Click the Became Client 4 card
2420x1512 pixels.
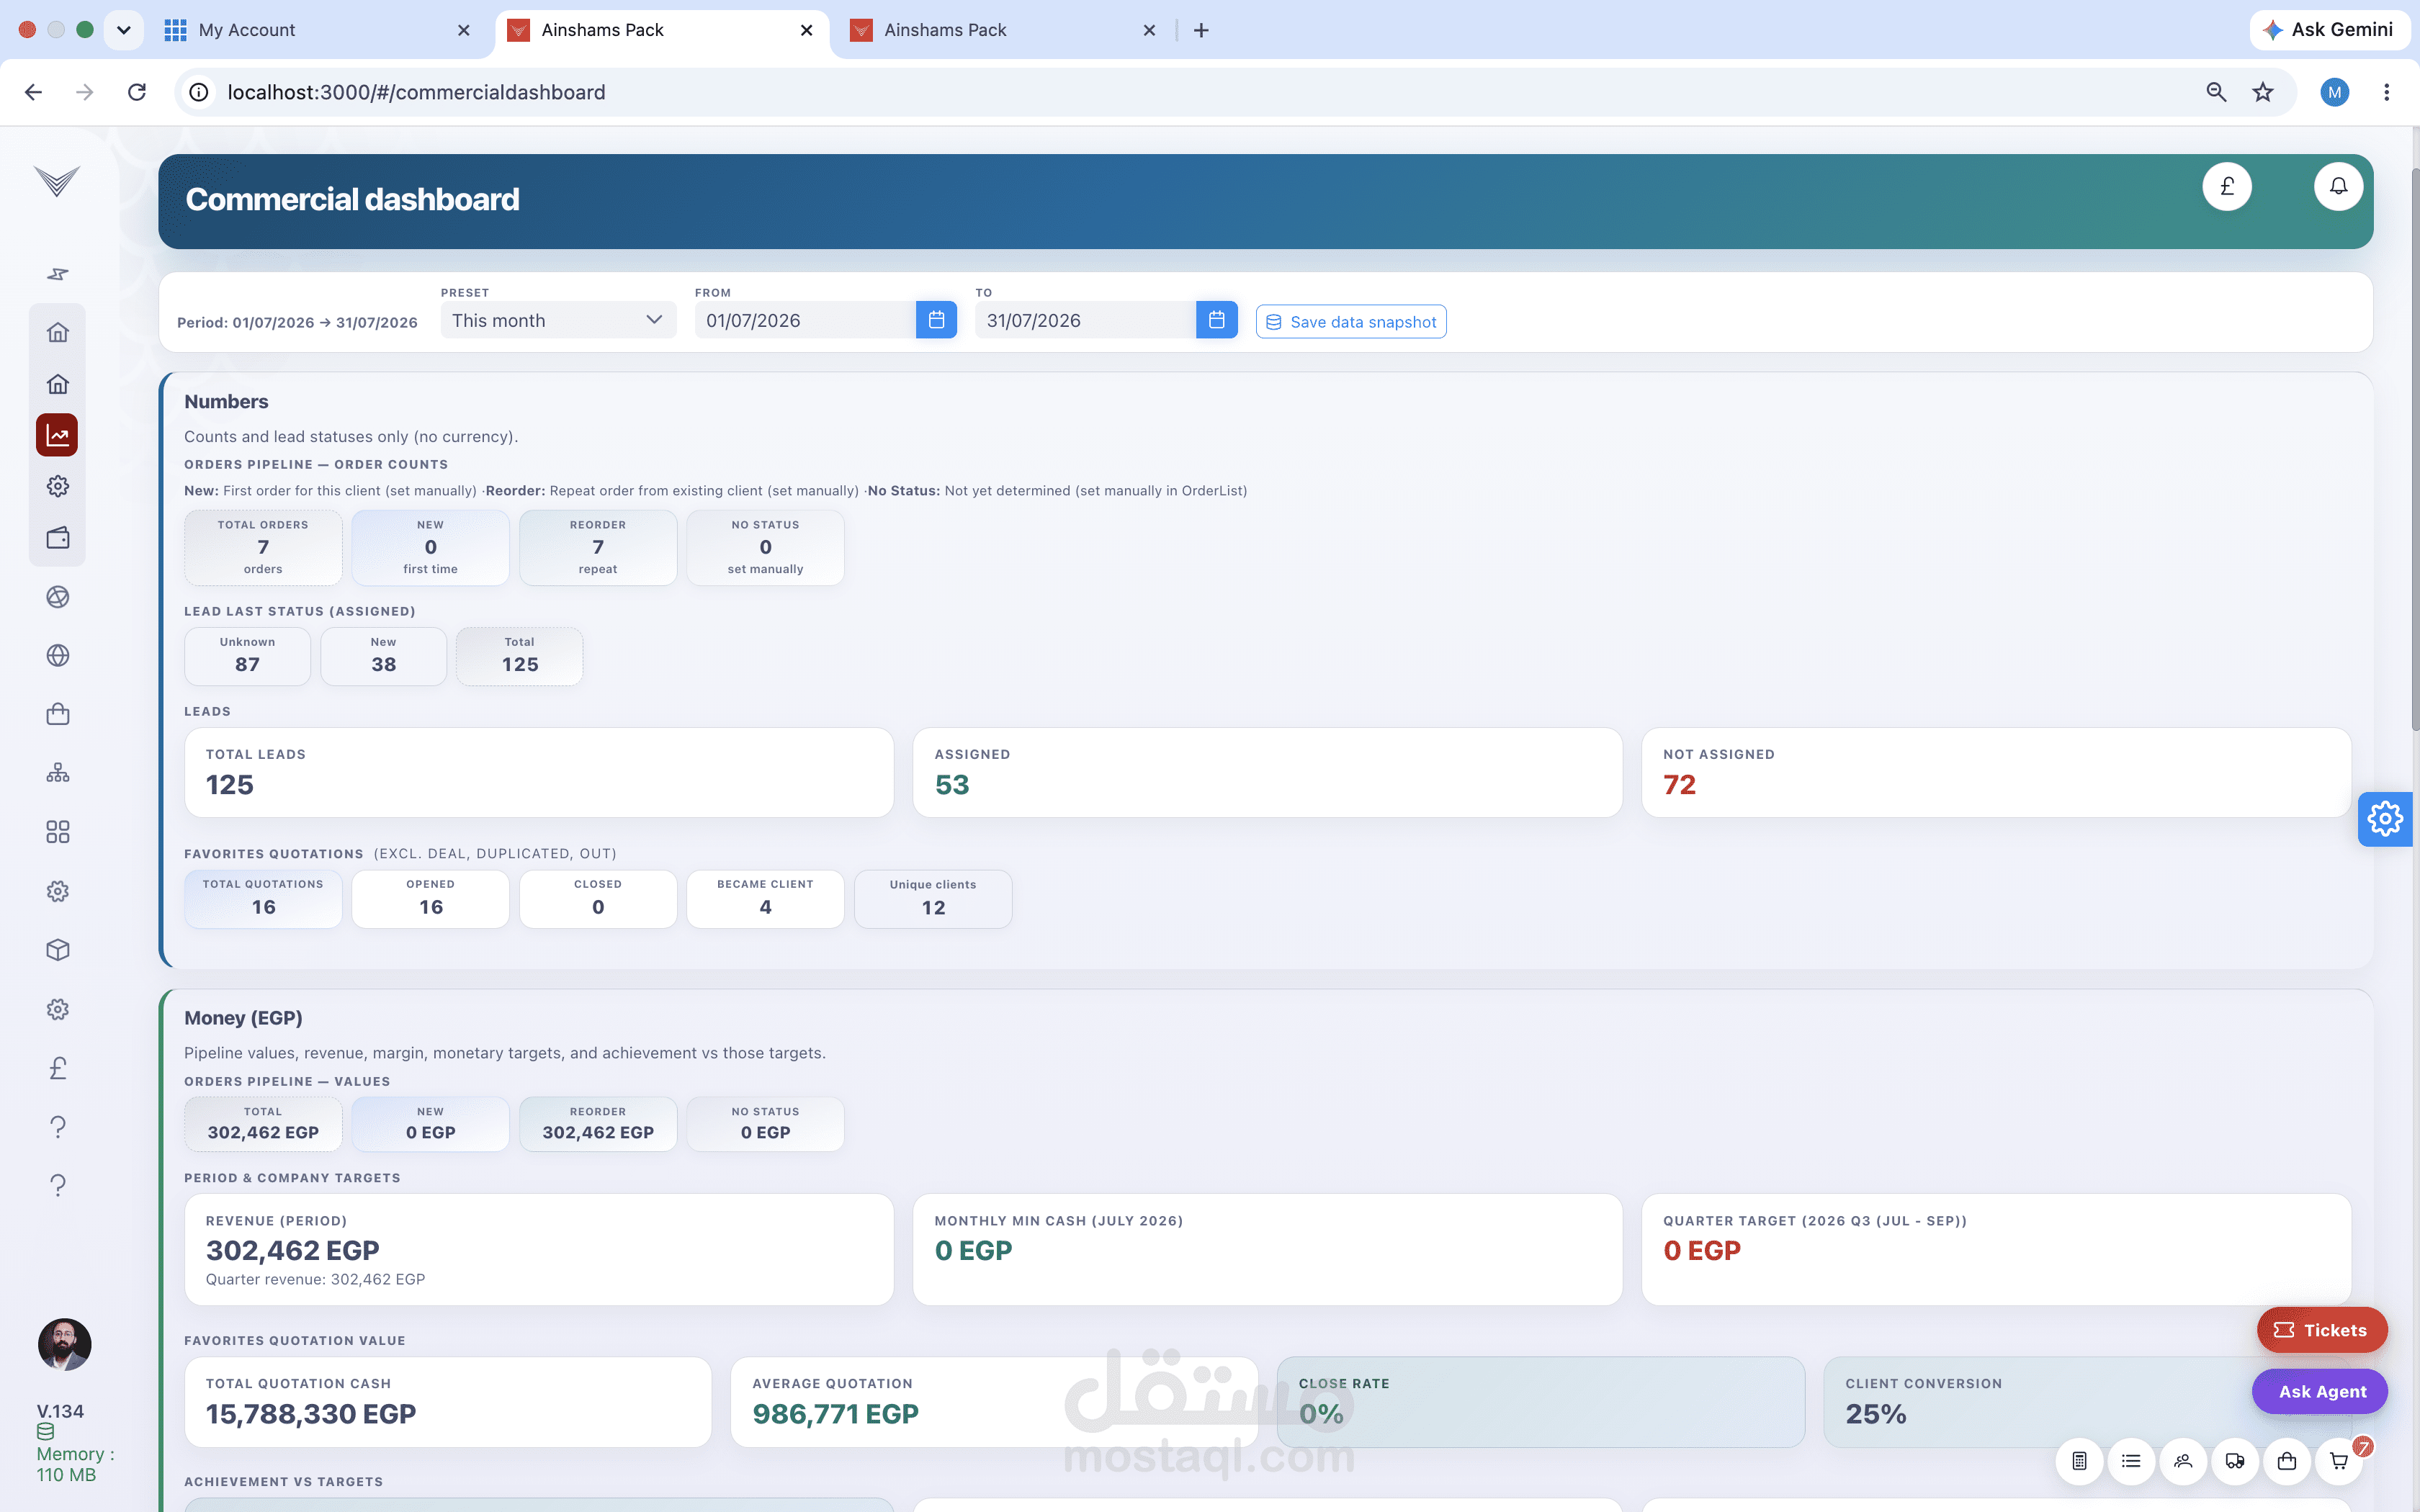pyautogui.click(x=765, y=899)
